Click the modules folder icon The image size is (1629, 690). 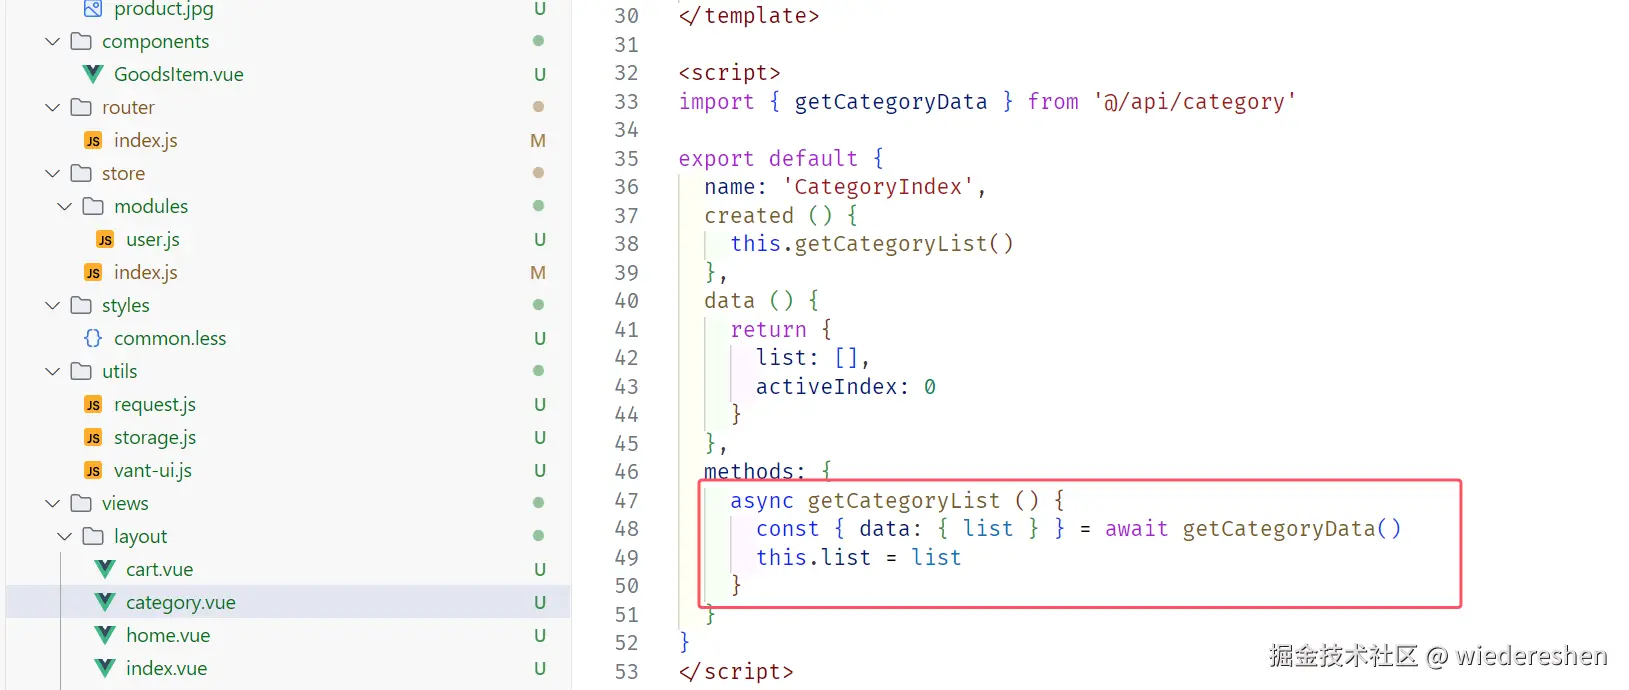pos(93,206)
